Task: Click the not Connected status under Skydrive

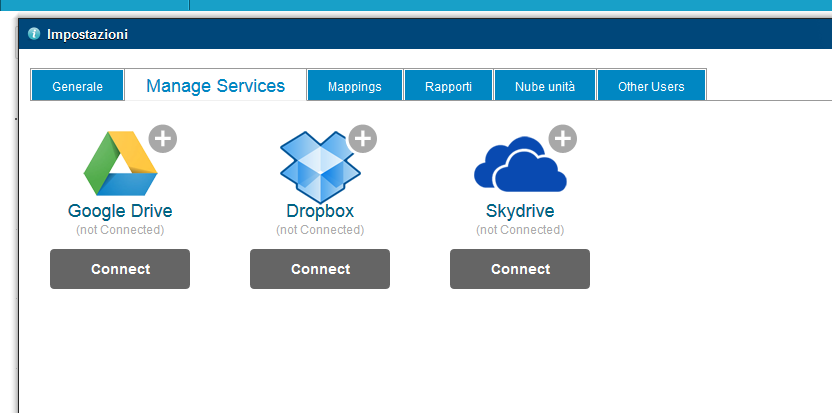Action: click(x=520, y=230)
